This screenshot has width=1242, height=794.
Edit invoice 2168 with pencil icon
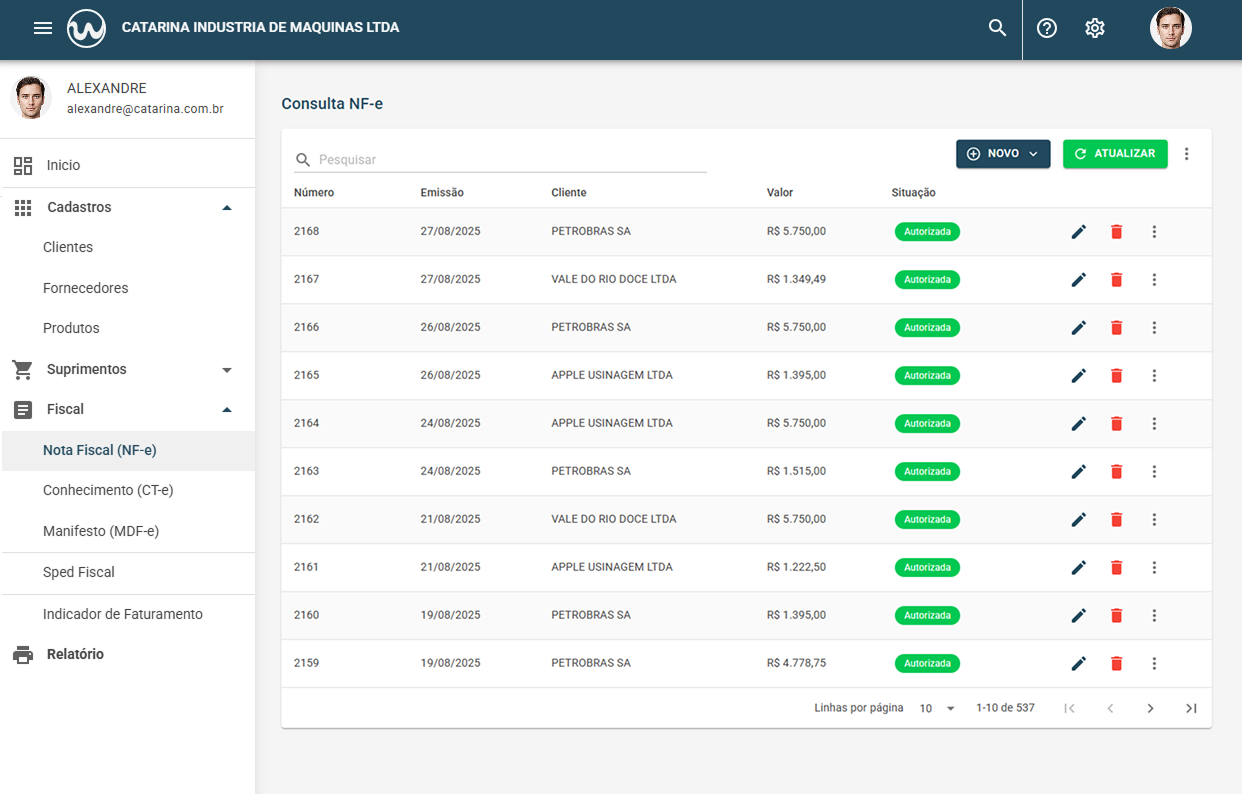tap(1078, 232)
